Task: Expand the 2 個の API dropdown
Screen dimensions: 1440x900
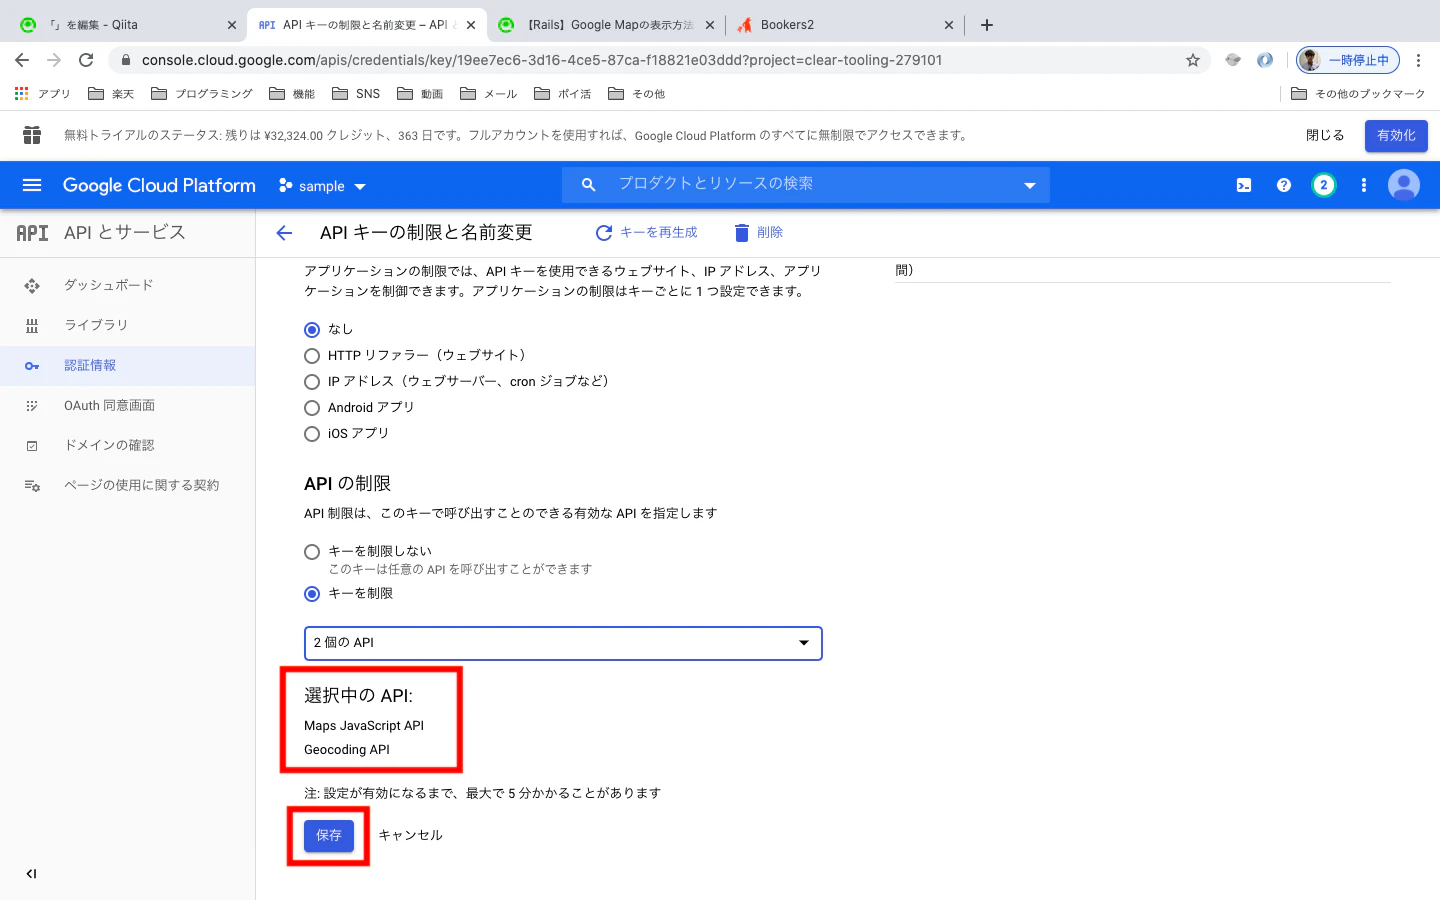Action: coord(563,643)
